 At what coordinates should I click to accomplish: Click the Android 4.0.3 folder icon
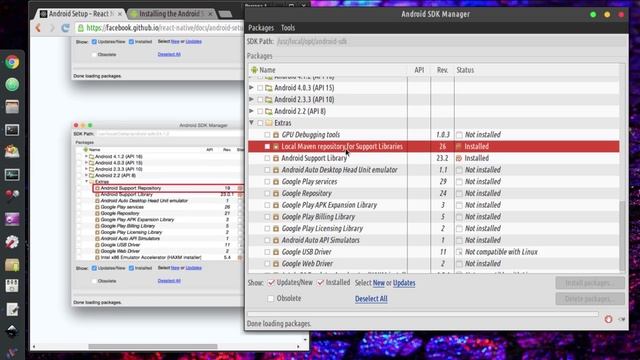[x=269, y=88]
